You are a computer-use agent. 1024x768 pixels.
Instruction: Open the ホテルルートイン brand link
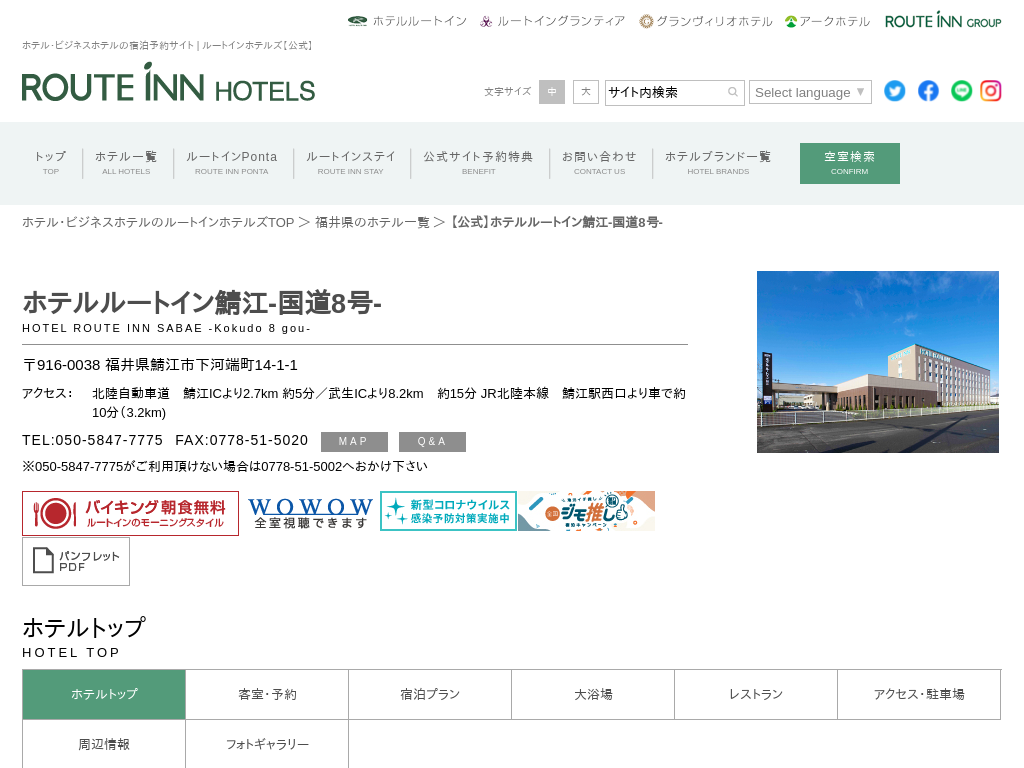pyautogui.click(x=408, y=21)
